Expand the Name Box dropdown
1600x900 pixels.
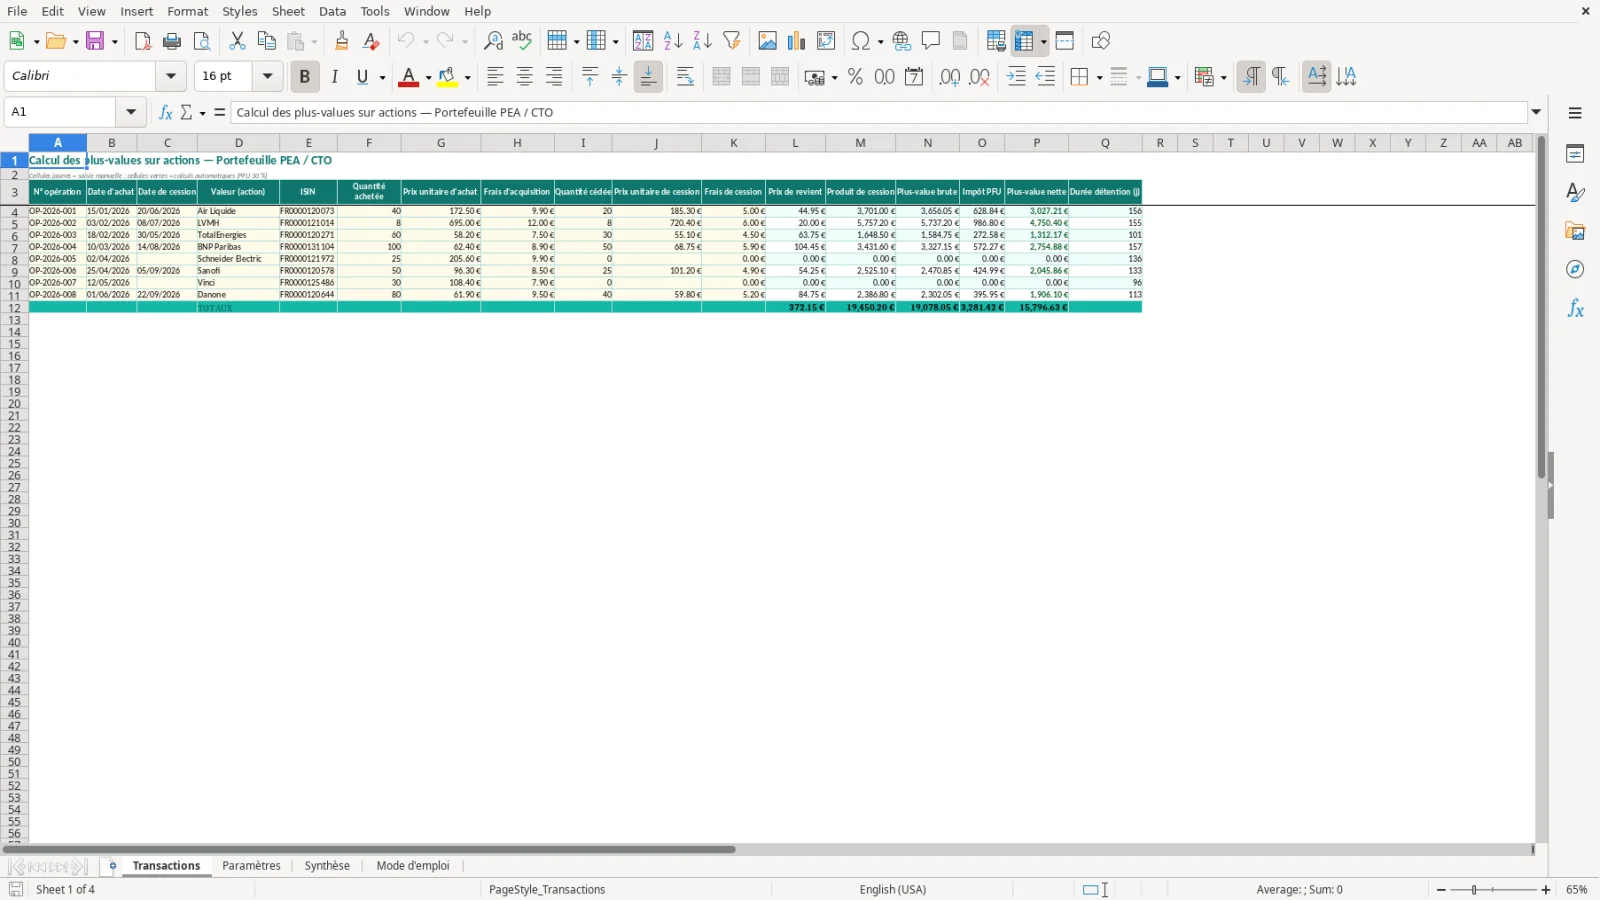pos(131,112)
